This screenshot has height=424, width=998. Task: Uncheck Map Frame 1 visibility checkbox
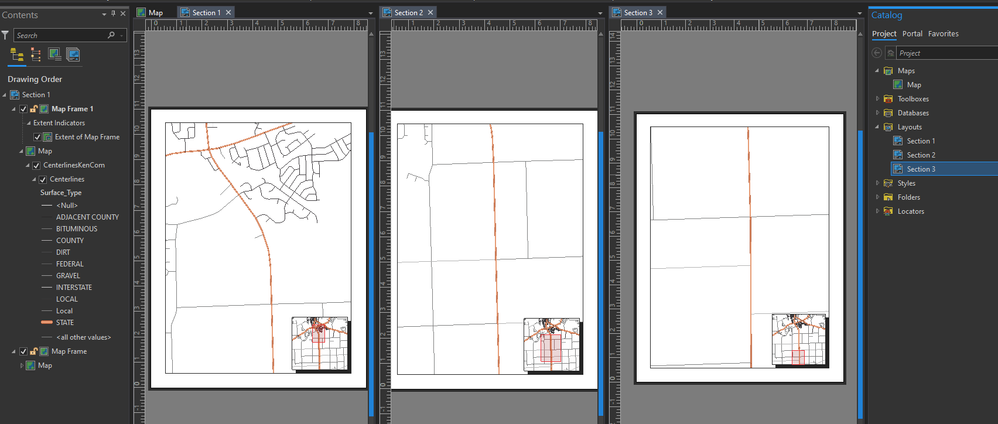point(24,109)
